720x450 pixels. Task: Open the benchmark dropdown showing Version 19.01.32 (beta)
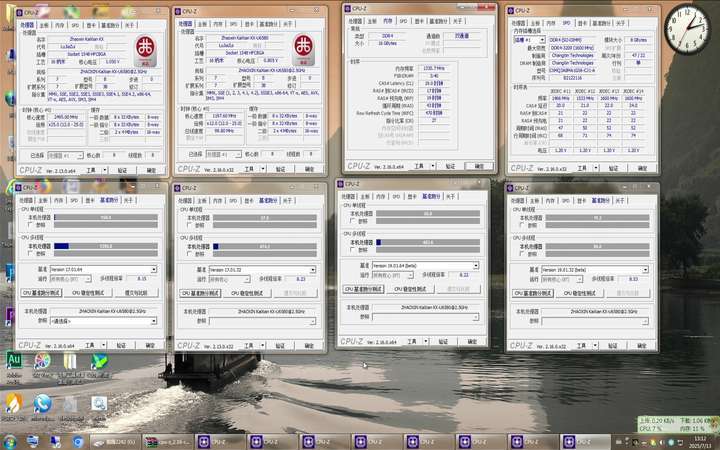coord(595,270)
